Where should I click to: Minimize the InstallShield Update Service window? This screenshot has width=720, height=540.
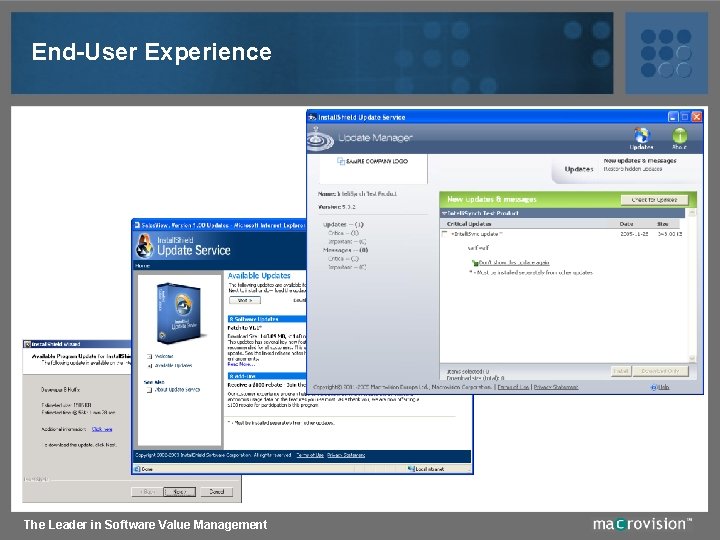pyautogui.click(x=673, y=117)
